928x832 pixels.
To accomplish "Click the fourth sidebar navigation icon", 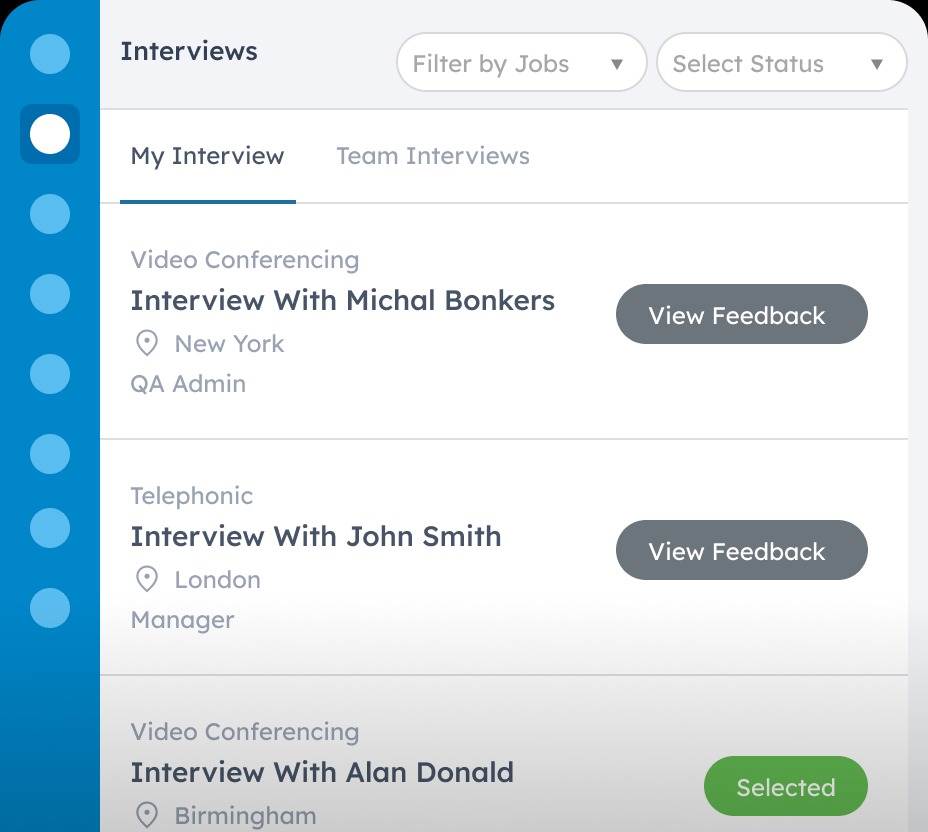I will click(x=50, y=294).
